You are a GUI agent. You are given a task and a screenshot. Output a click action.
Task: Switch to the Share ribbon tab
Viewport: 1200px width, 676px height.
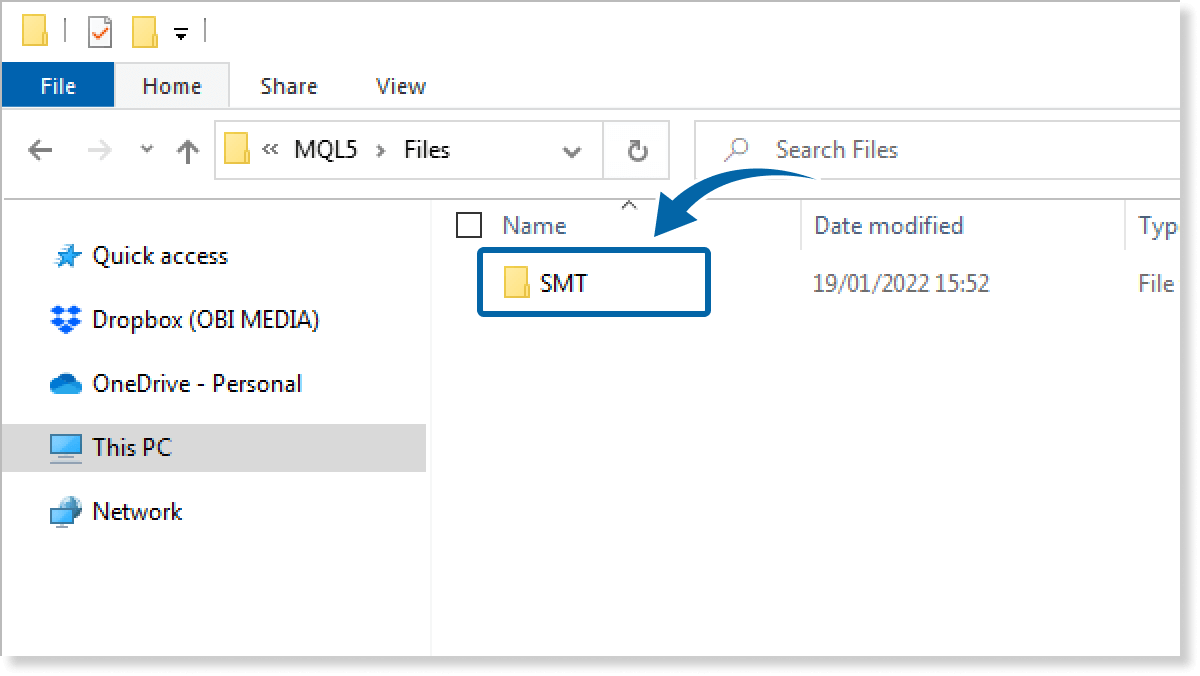pyautogui.click(x=288, y=87)
